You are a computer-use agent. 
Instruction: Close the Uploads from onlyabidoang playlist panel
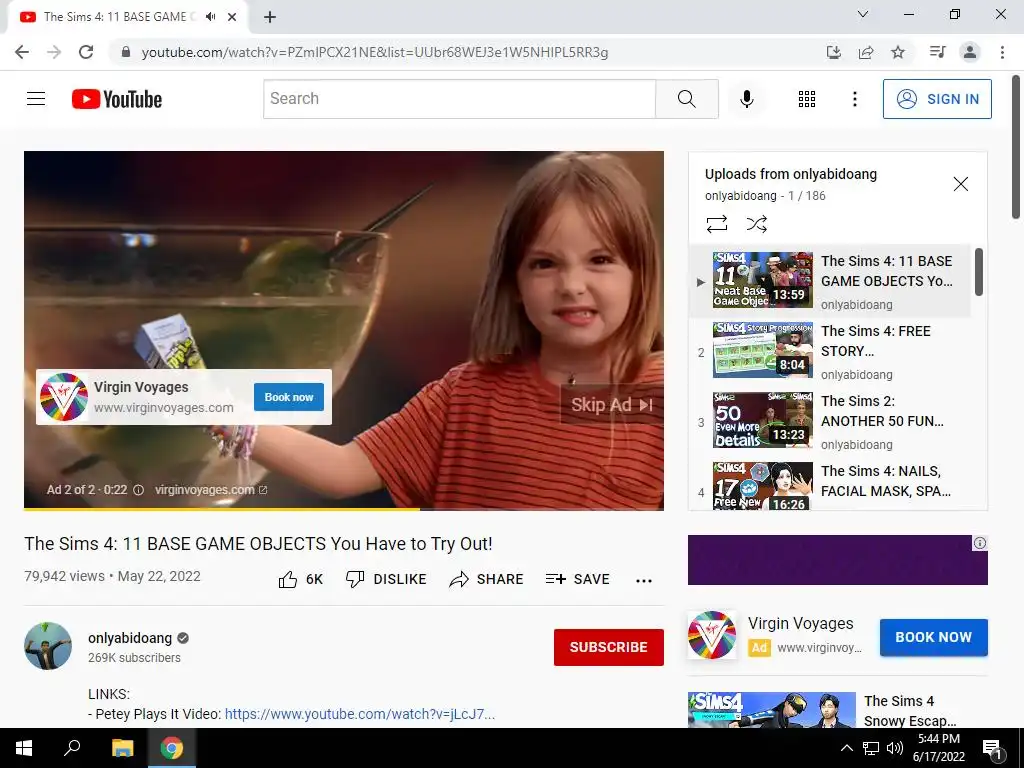tap(961, 184)
